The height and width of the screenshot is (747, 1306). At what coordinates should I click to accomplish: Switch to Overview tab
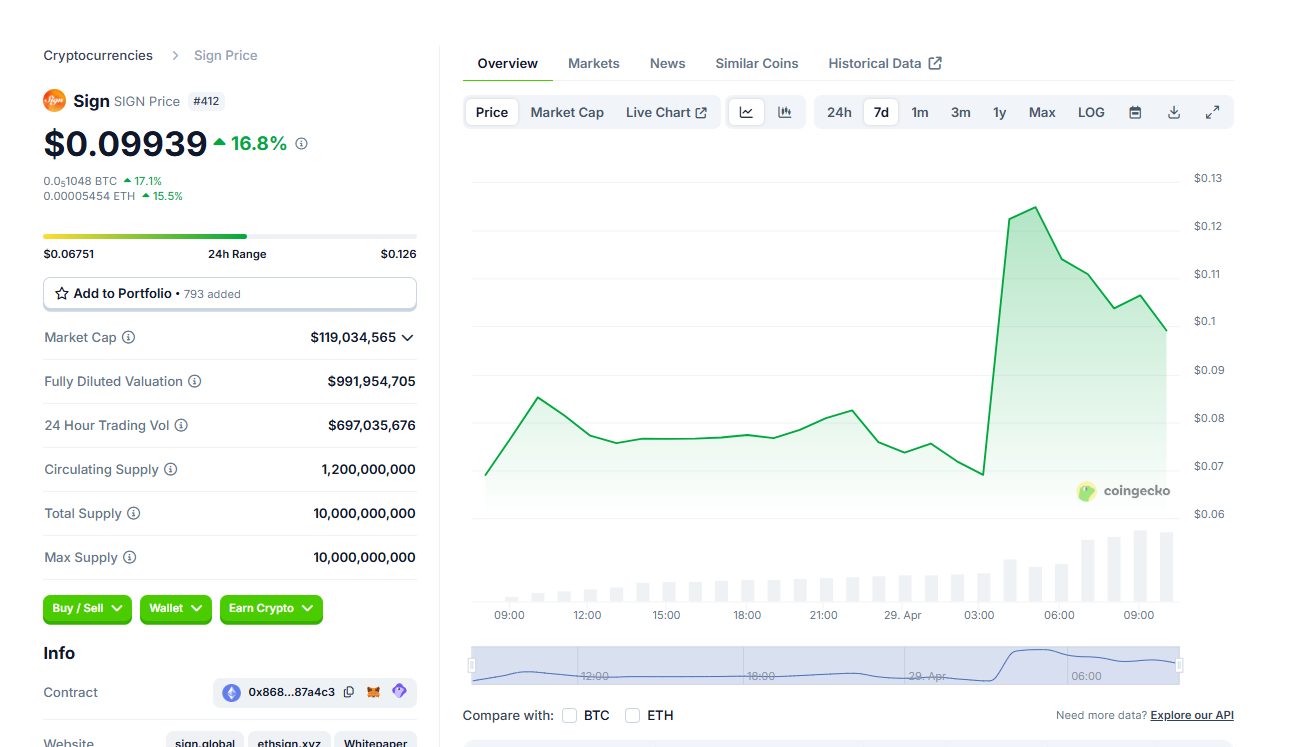click(x=508, y=63)
